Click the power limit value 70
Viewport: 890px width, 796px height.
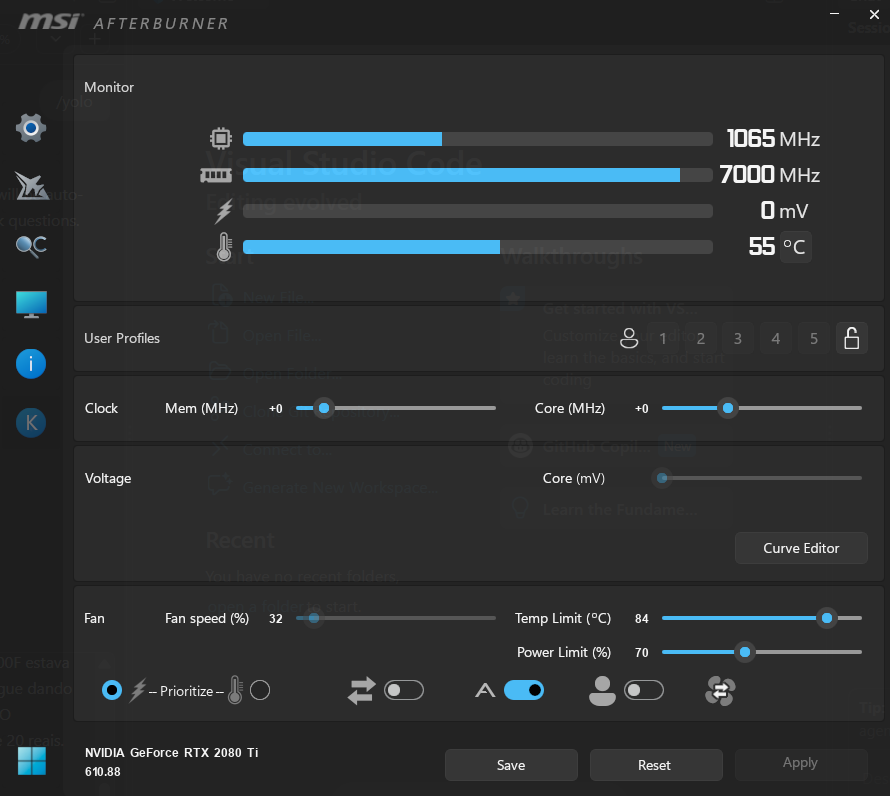641,653
